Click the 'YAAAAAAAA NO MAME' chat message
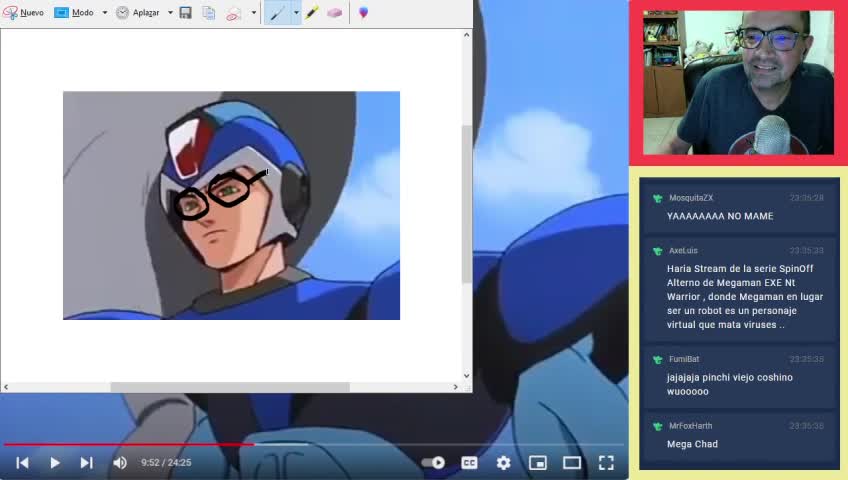The image size is (848, 480). point(720,216)
